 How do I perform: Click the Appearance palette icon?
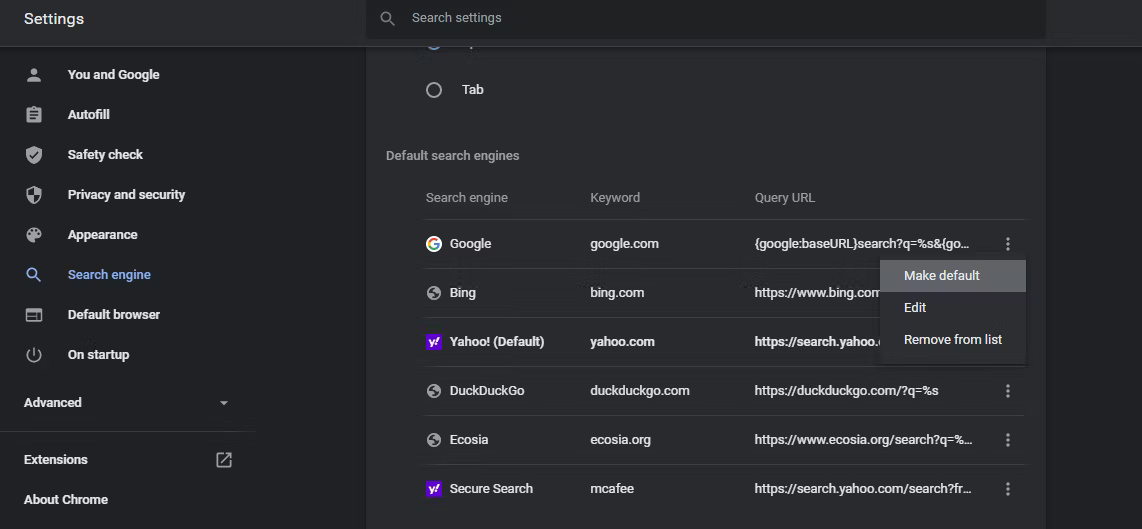point(34,235)
